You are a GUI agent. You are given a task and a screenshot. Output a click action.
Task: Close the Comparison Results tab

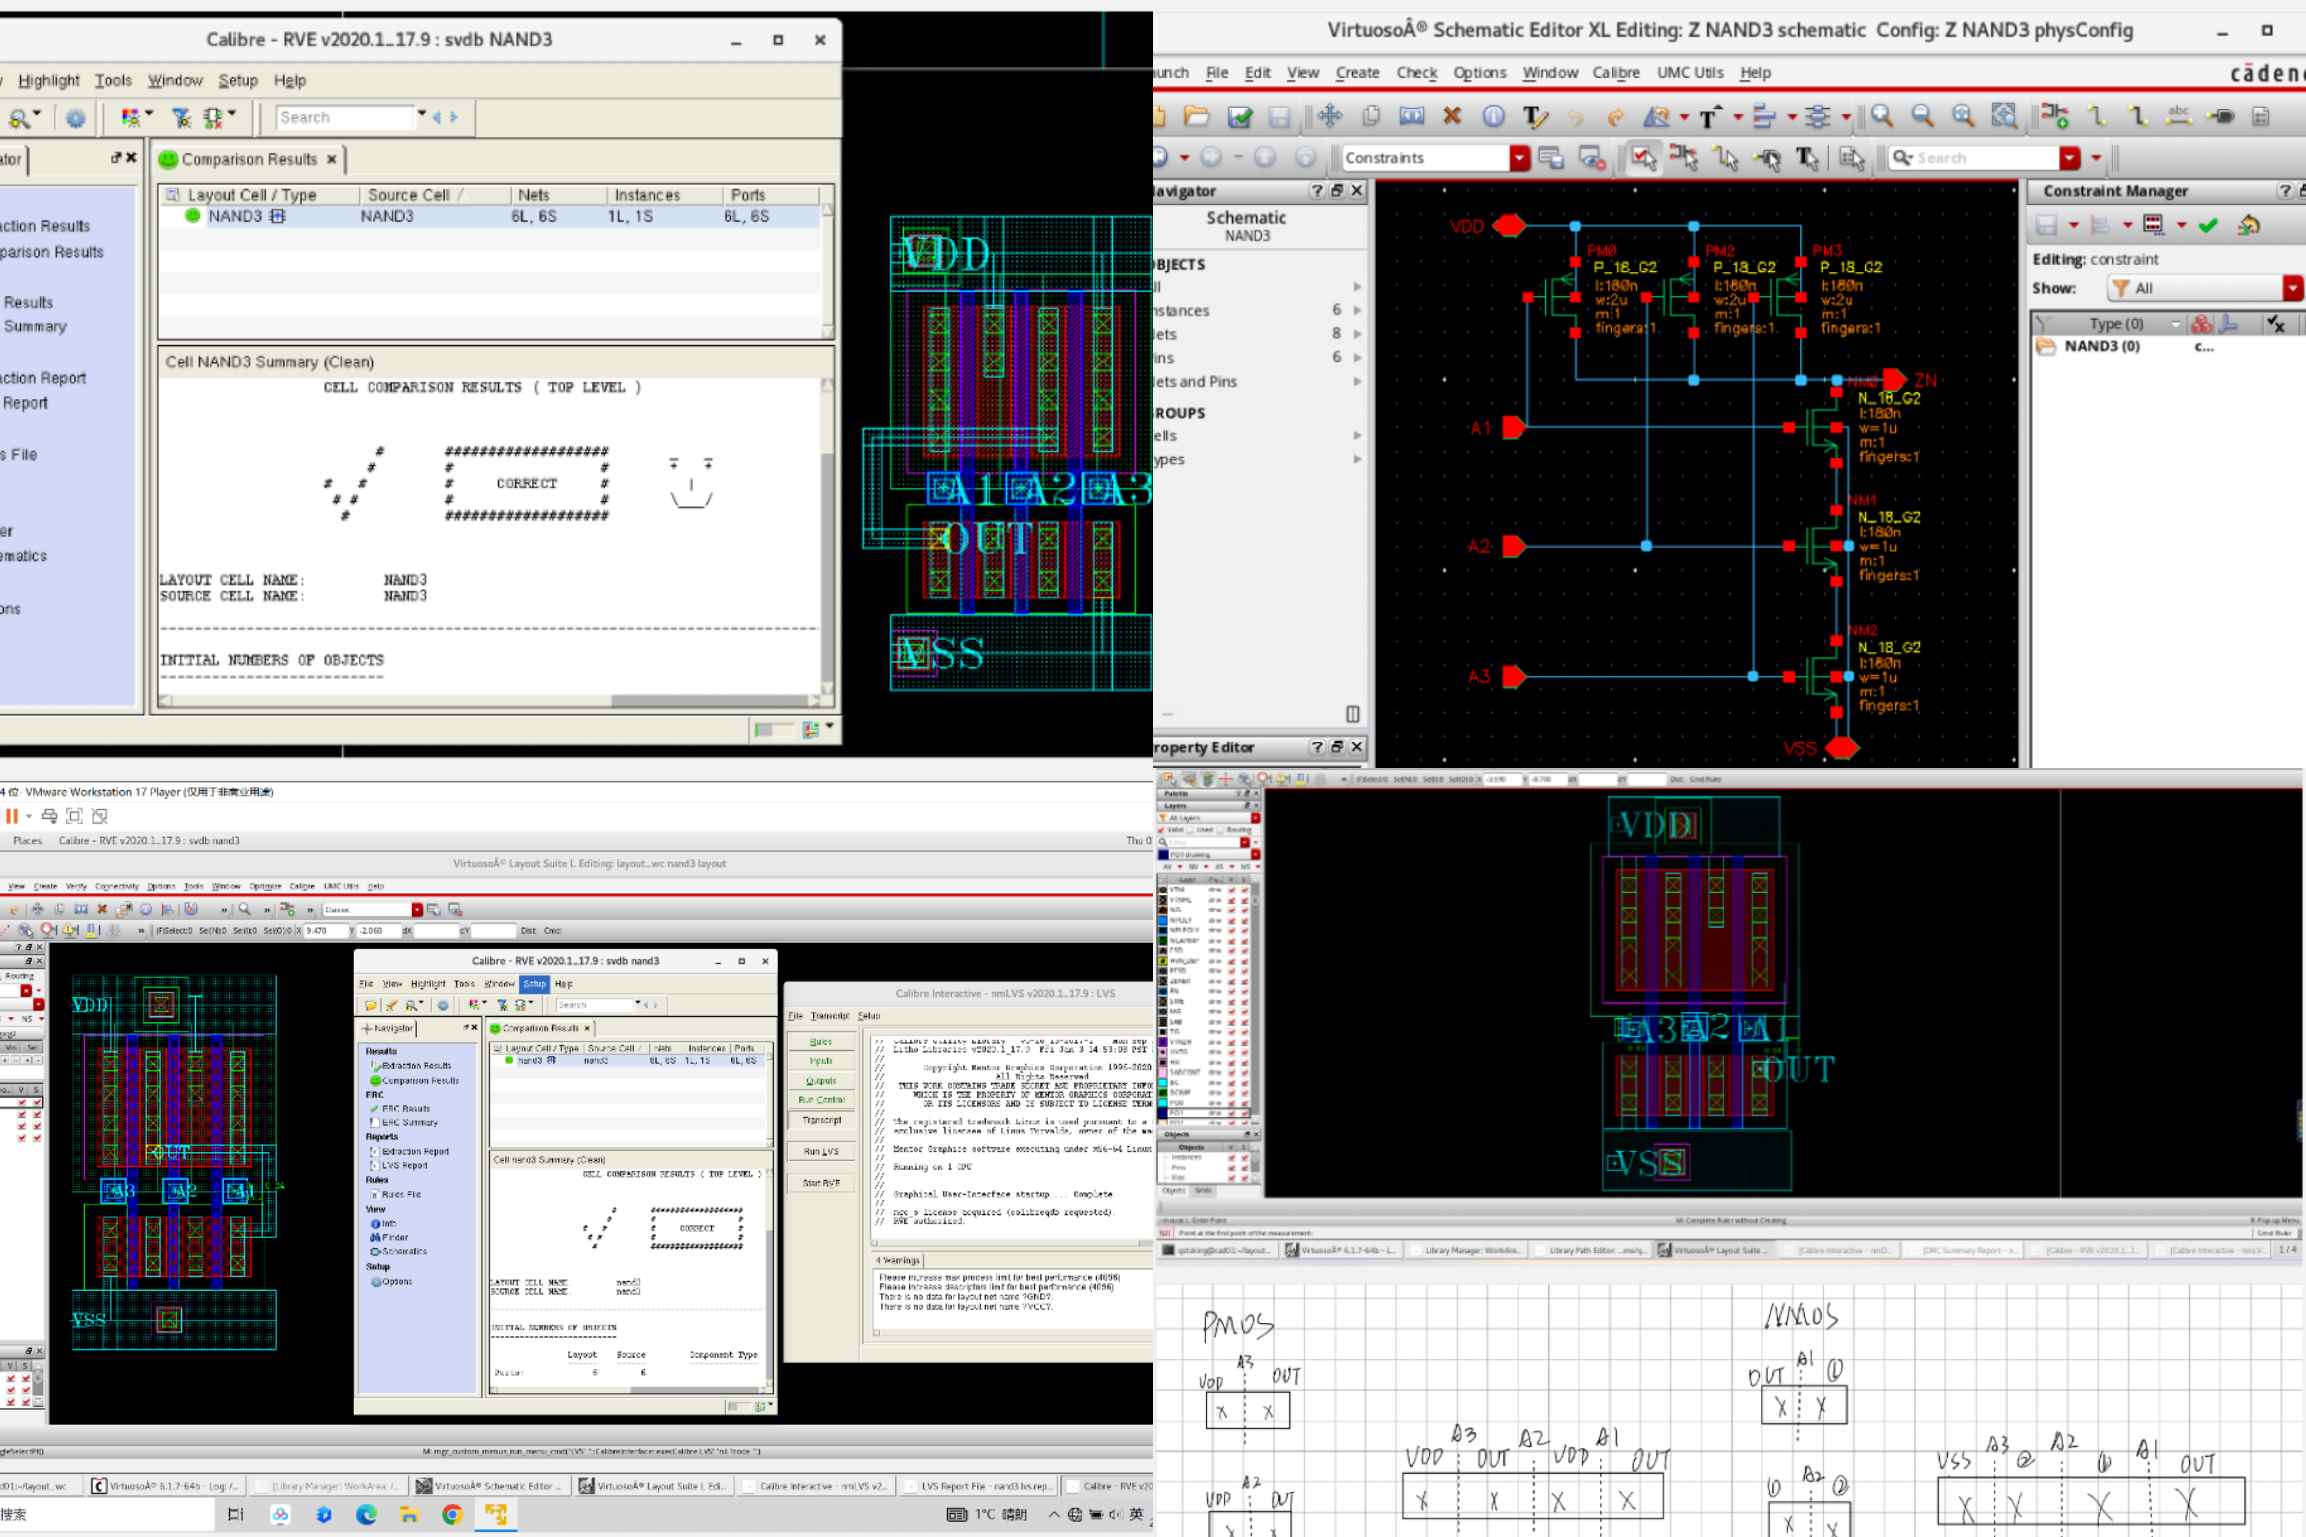(332, 159)
